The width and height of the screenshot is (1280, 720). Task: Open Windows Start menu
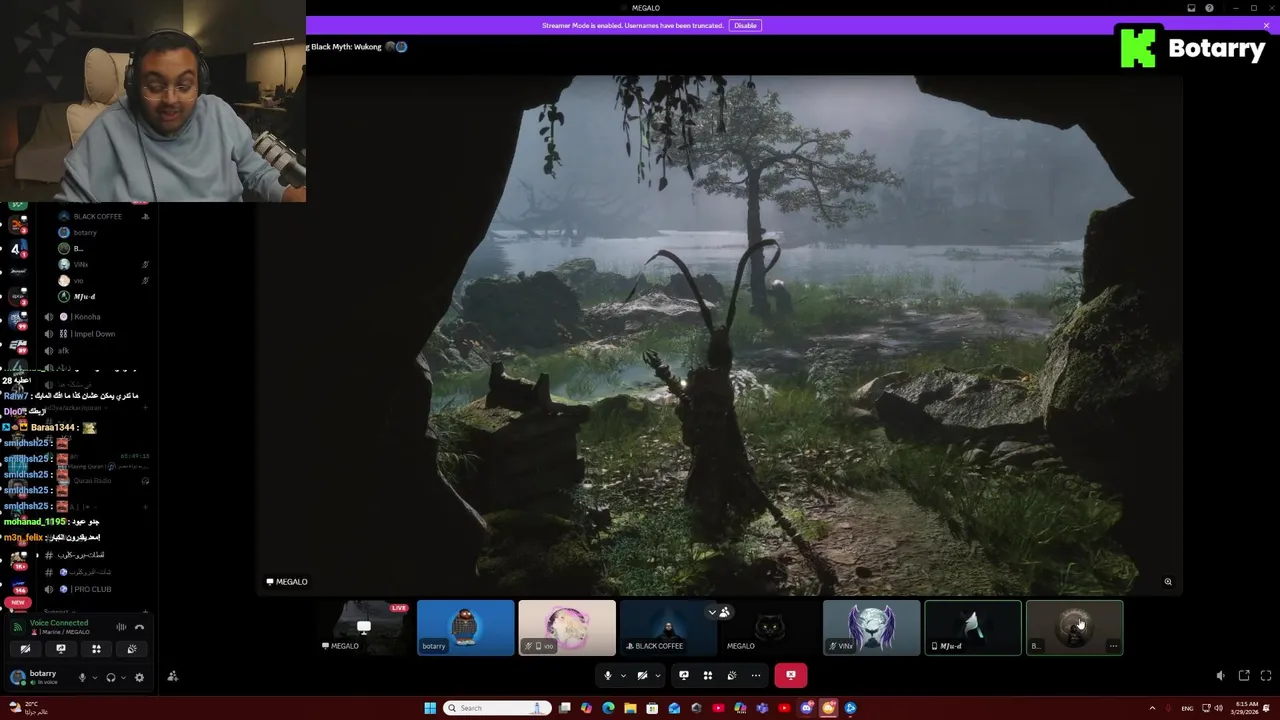coord(430,708)
